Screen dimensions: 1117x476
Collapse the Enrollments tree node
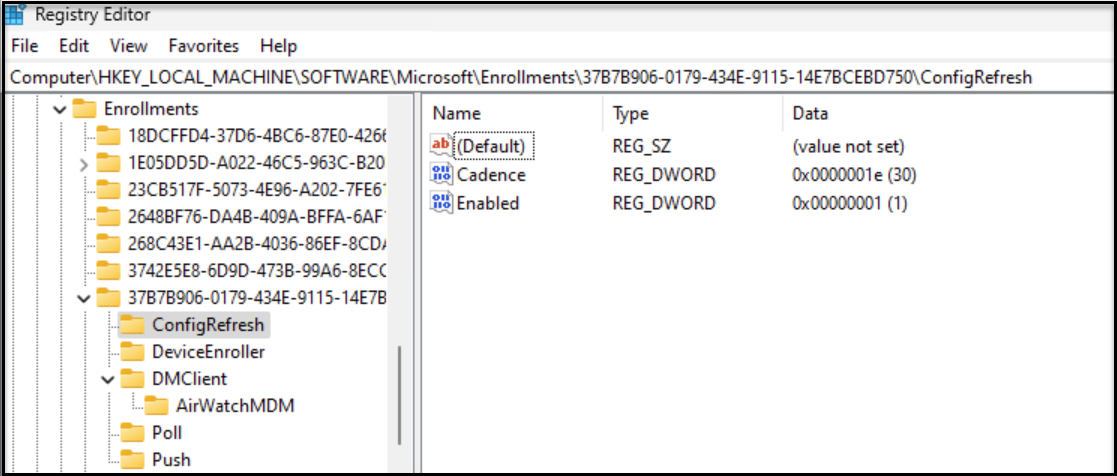[x=61, y=109]
